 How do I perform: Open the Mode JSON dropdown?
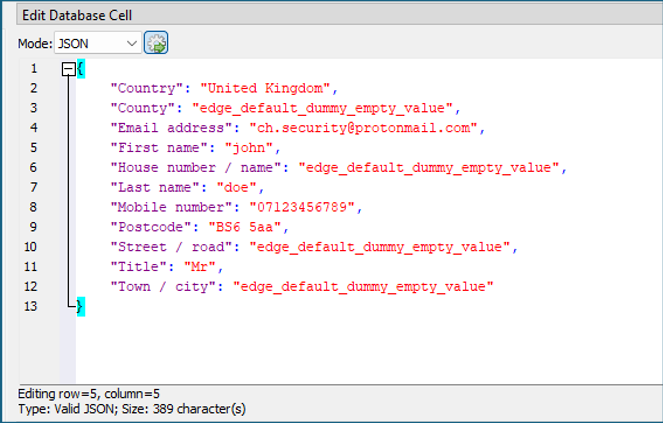coord(98,43)
